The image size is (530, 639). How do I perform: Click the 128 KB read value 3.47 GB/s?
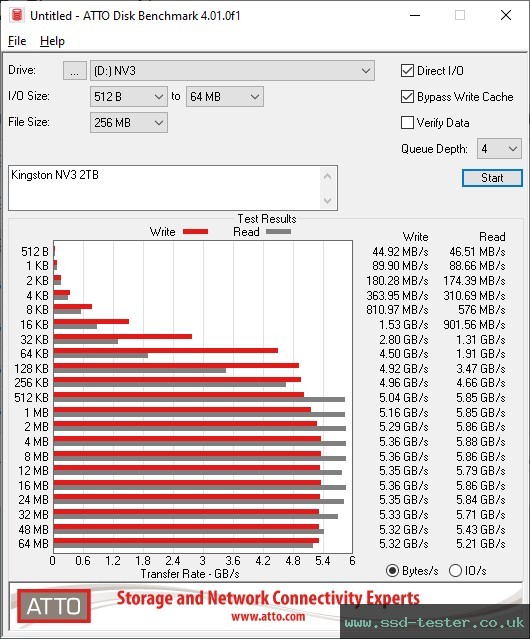point(481,369)
